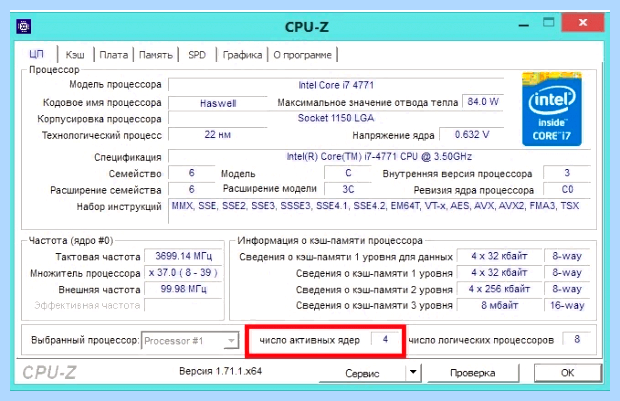The image size is (620, 401).
Task: Click the Haswell code name value
Action: (218, 103)
